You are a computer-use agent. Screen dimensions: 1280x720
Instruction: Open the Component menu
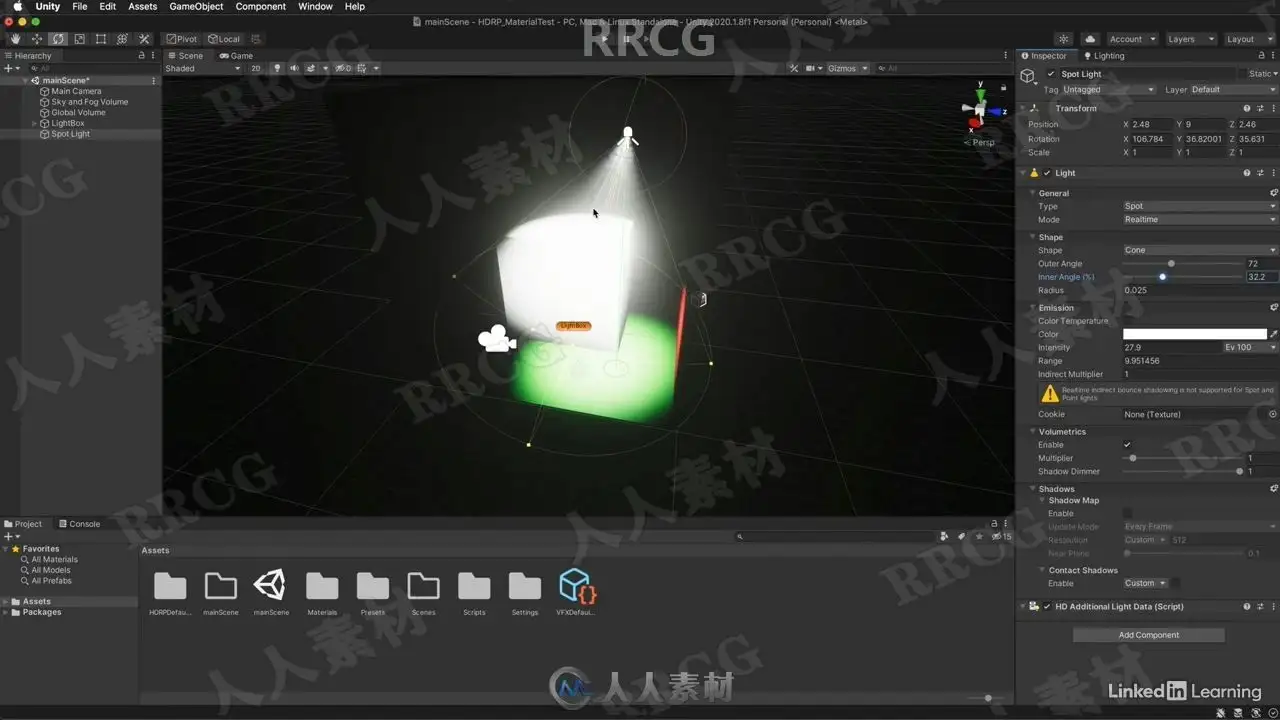pyautogui.click(x=260, y=7)
